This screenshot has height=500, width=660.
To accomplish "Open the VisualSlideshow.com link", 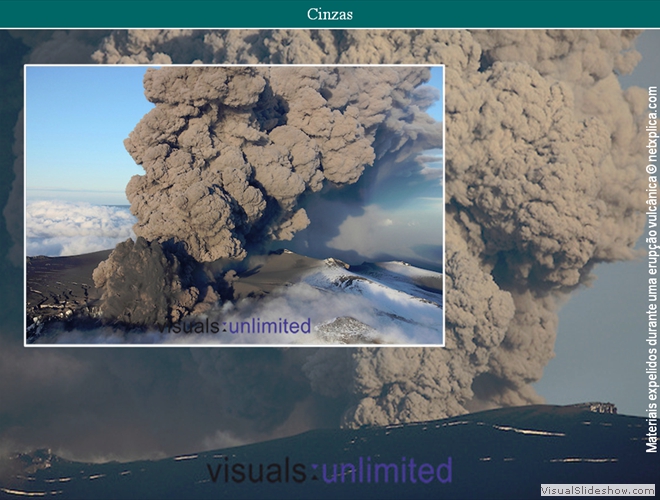I will pyautogui.click(x=598, y=490).
